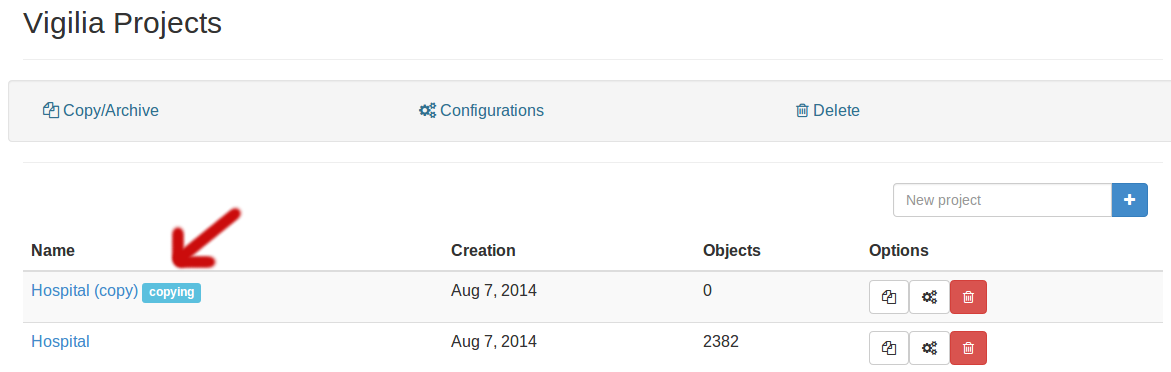This screenshot has height=372, width=1171.
Task: Click the copy icon for Hospital row
Action: pyautogui.click(x=889, y=348)
